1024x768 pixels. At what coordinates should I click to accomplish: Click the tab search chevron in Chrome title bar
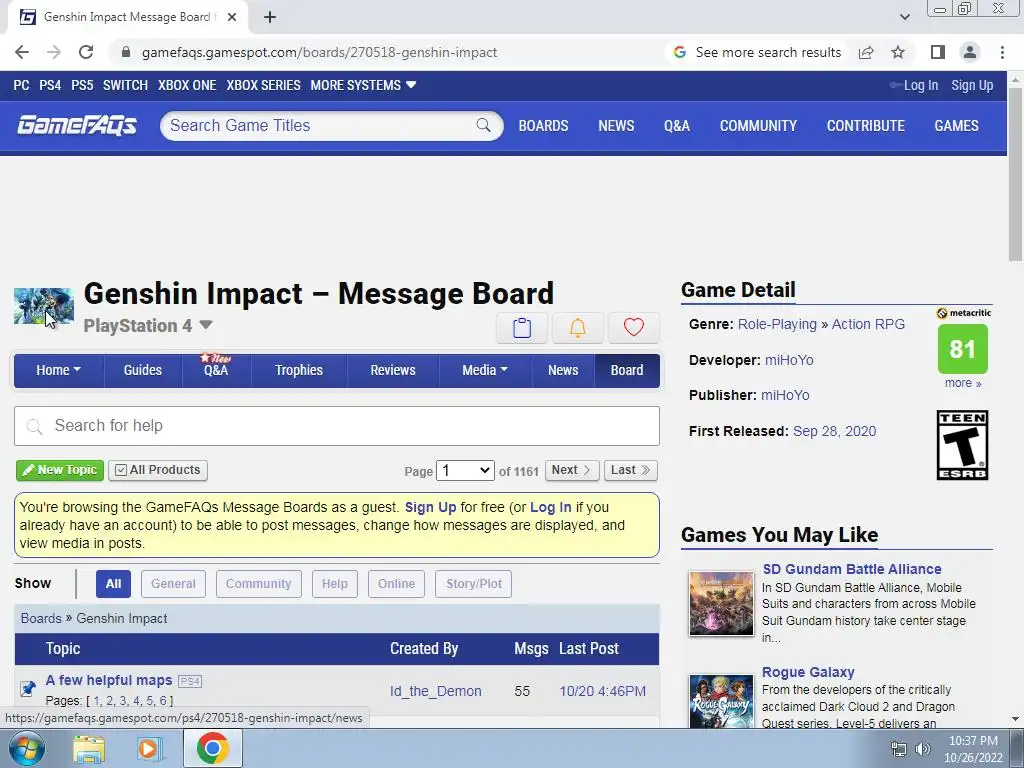coord(904,17)
